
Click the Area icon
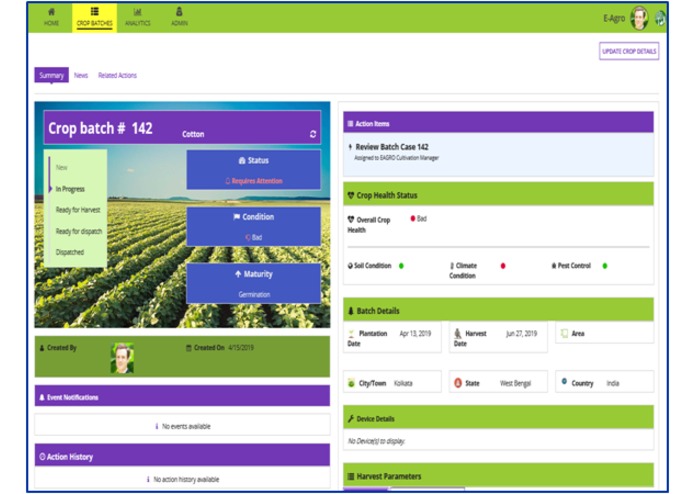pos(564,333)
